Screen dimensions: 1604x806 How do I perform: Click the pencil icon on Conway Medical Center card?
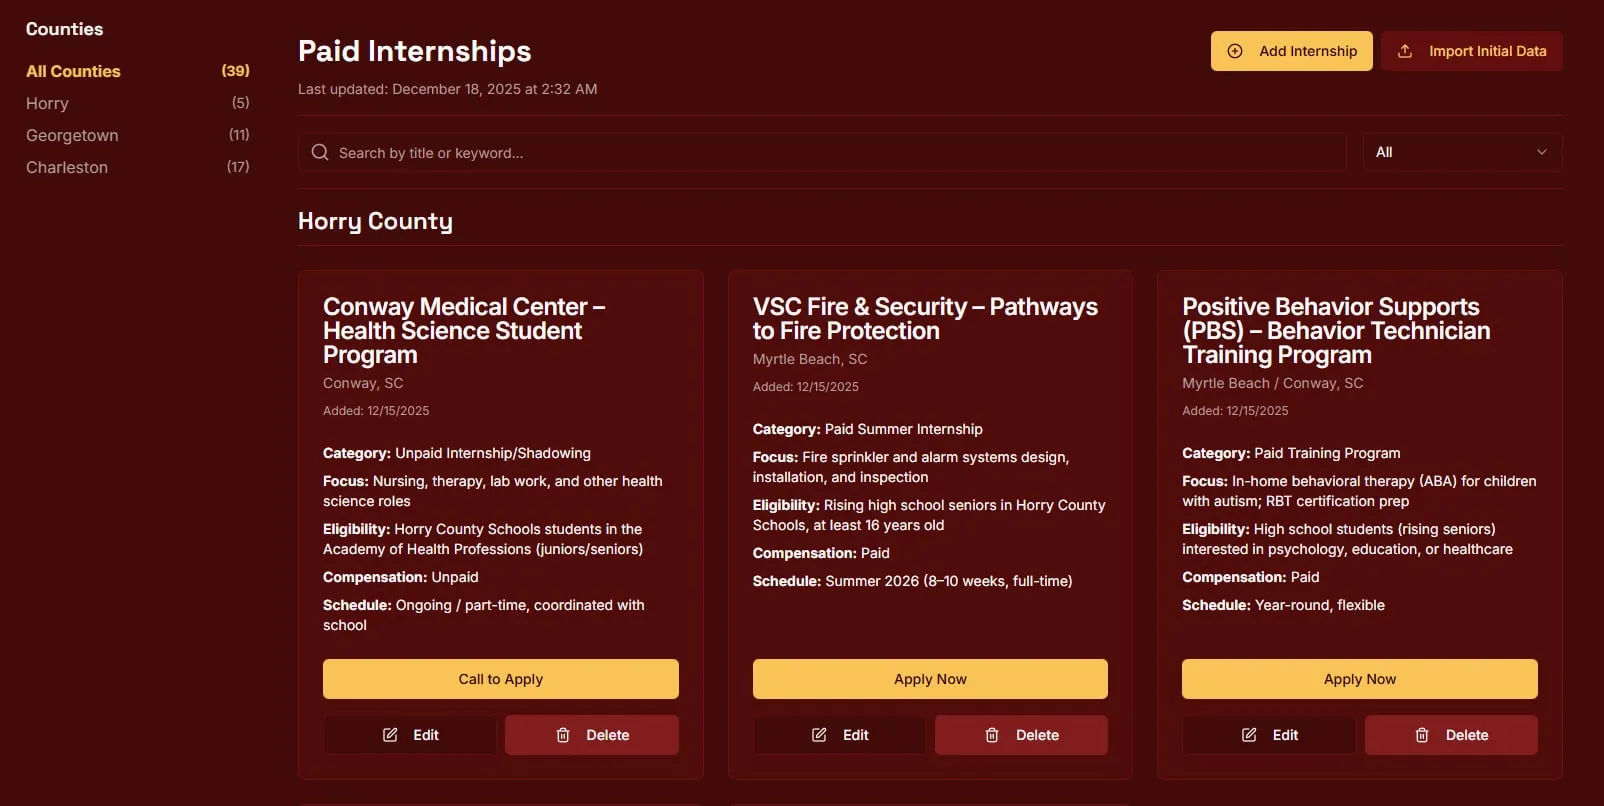(390, 735)
